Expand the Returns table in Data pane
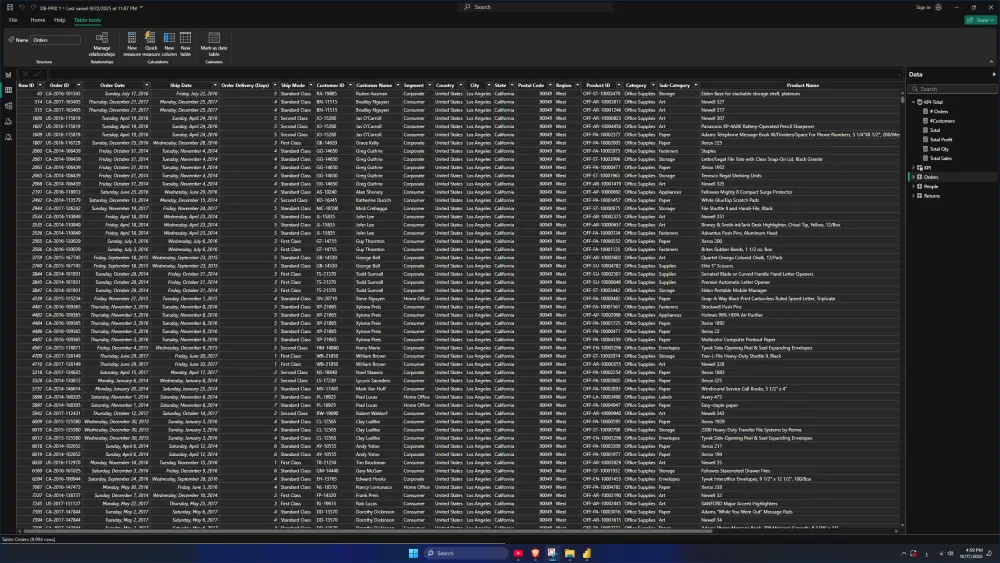Viewport: 1000px width, 563px height. point(913,196)
